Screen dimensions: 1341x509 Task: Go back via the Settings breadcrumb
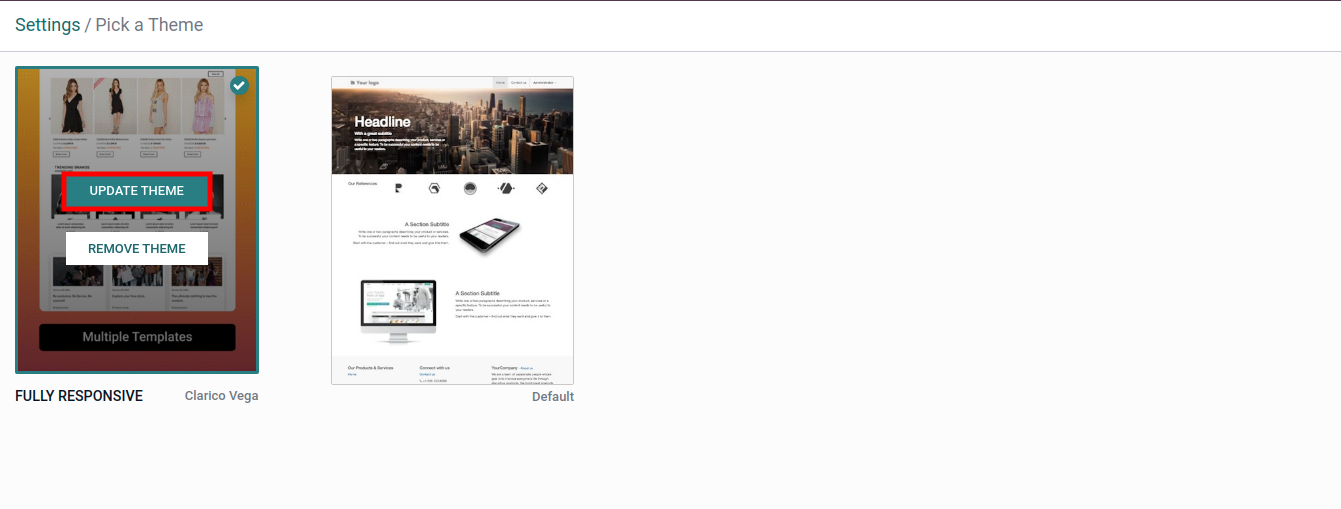click(x=47, y=25)
